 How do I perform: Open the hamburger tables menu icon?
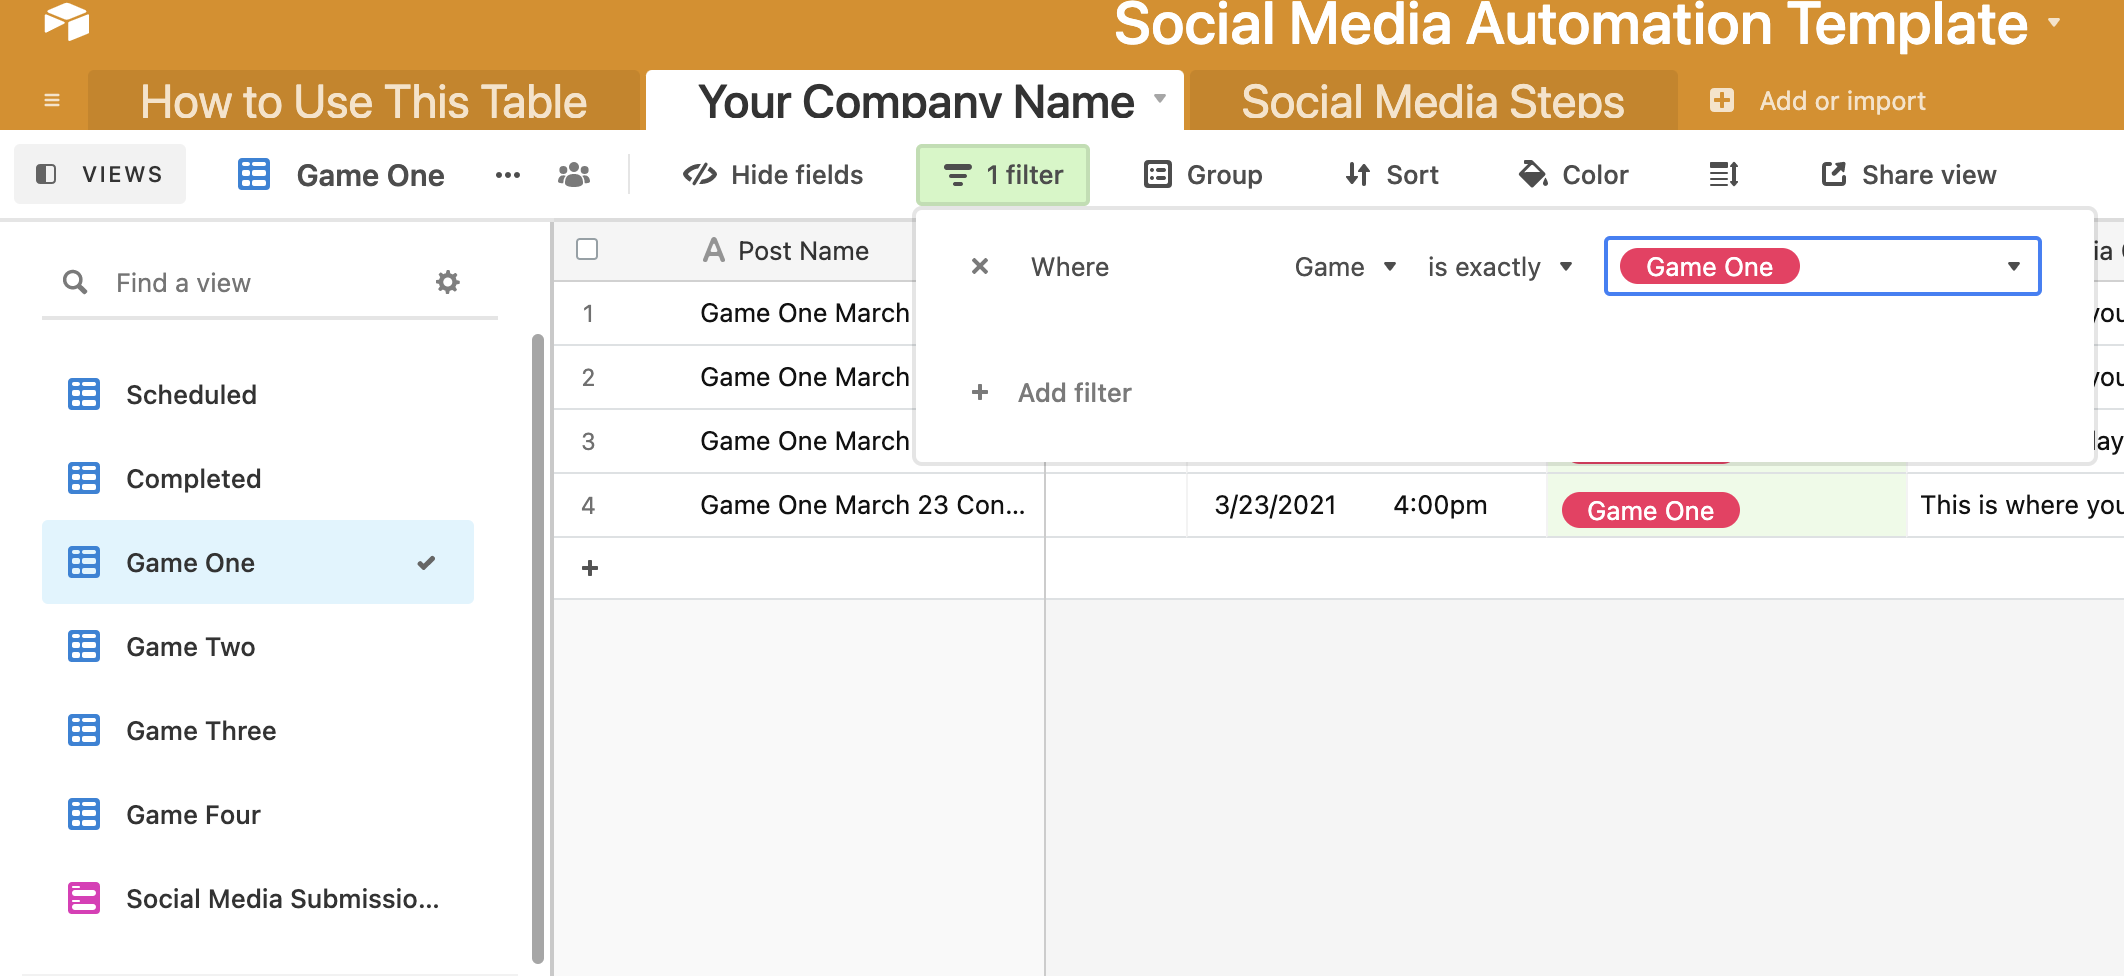[x=52, y=100]
